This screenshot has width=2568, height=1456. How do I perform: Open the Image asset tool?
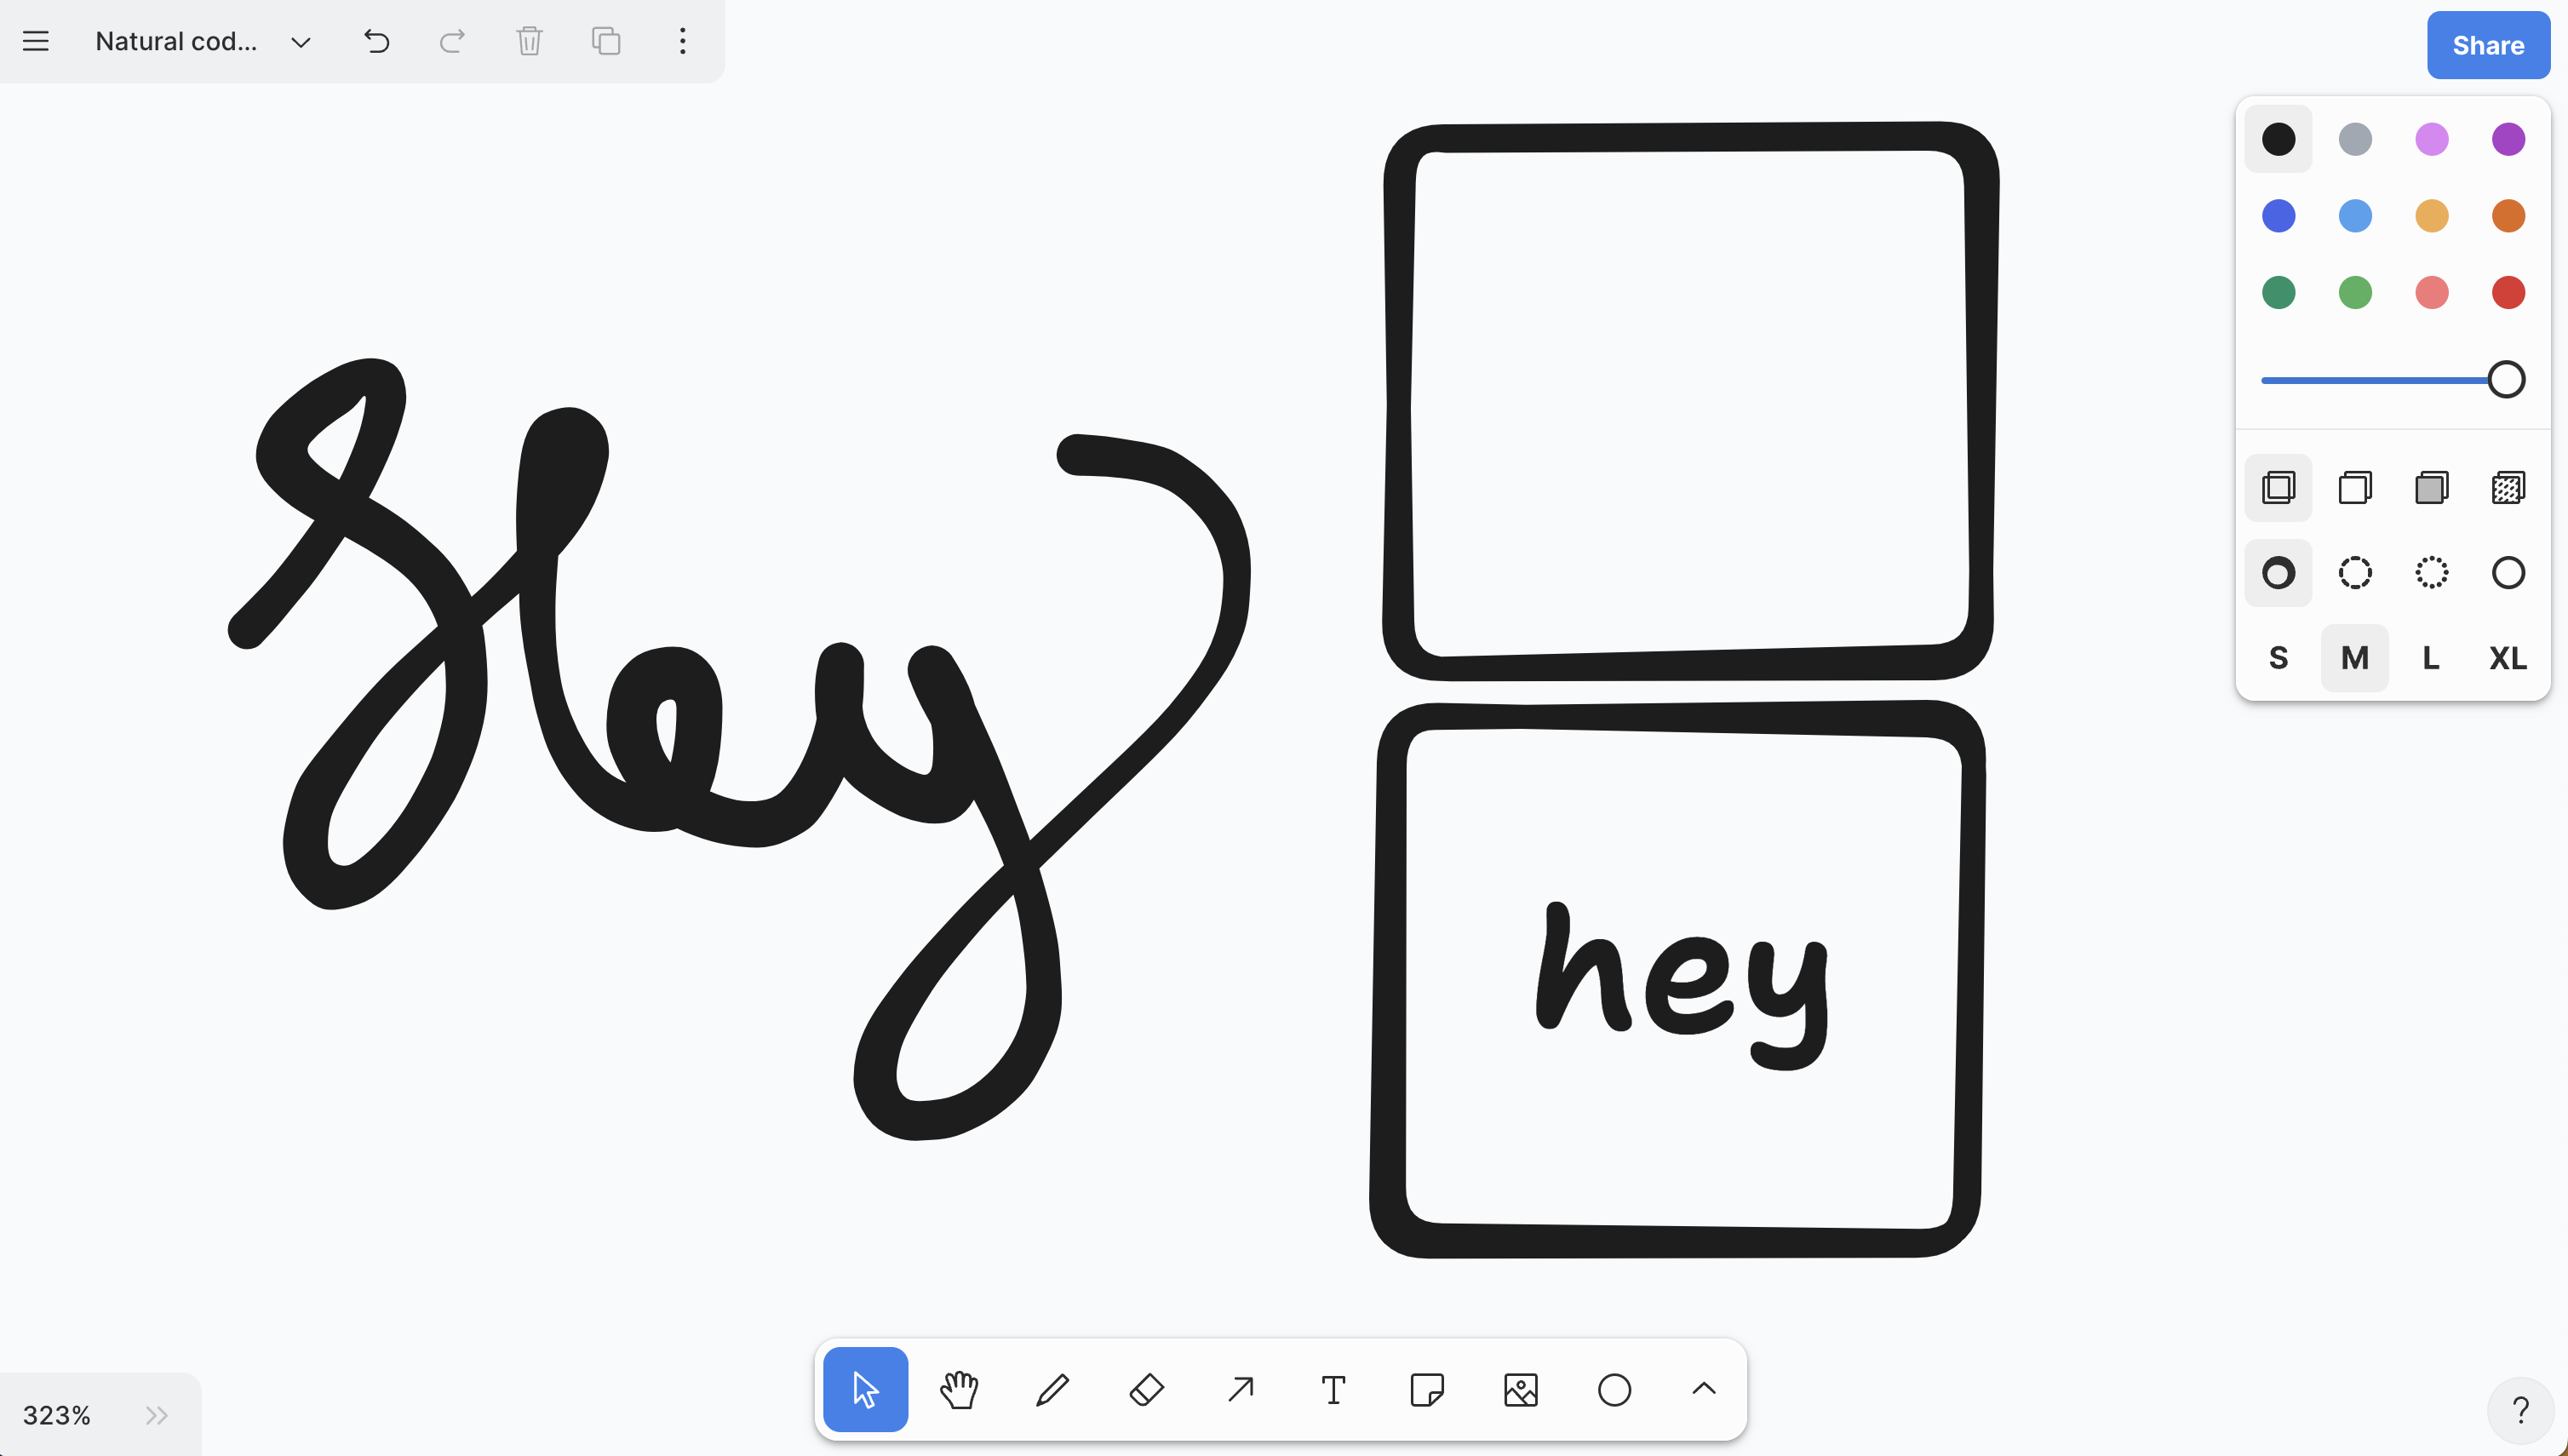pos(1520,1389)
